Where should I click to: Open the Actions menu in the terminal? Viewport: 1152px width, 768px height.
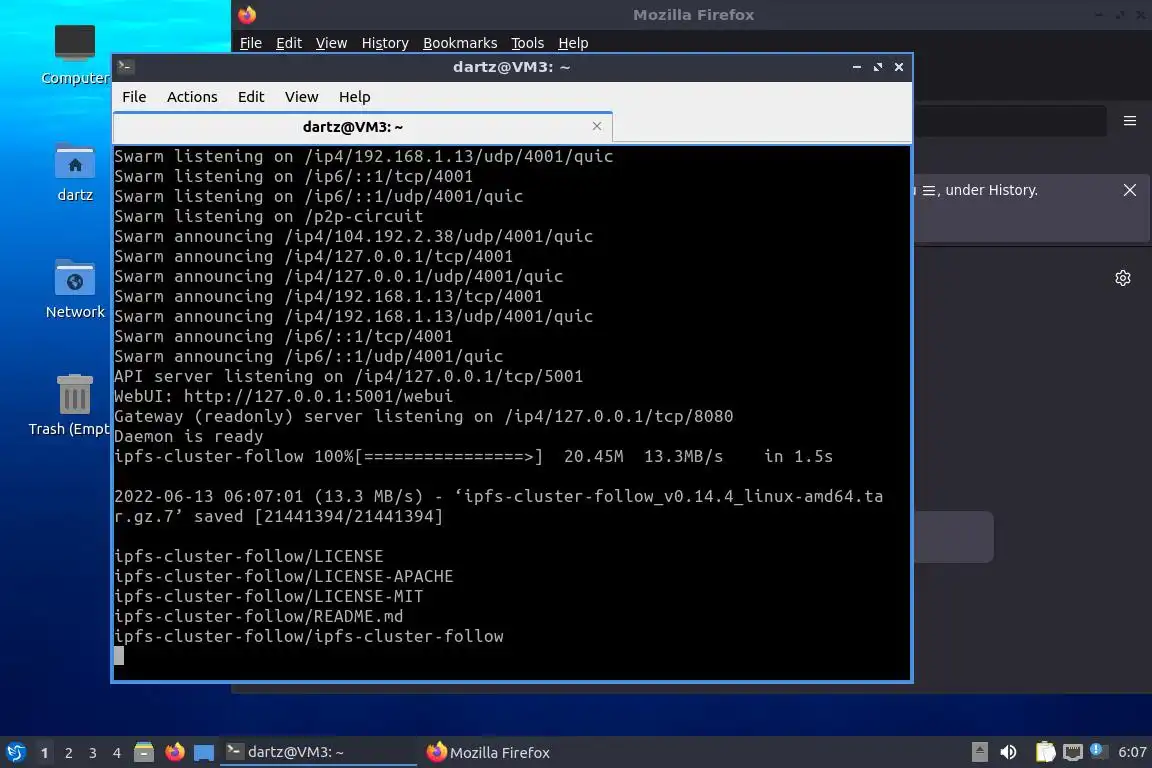192,97
